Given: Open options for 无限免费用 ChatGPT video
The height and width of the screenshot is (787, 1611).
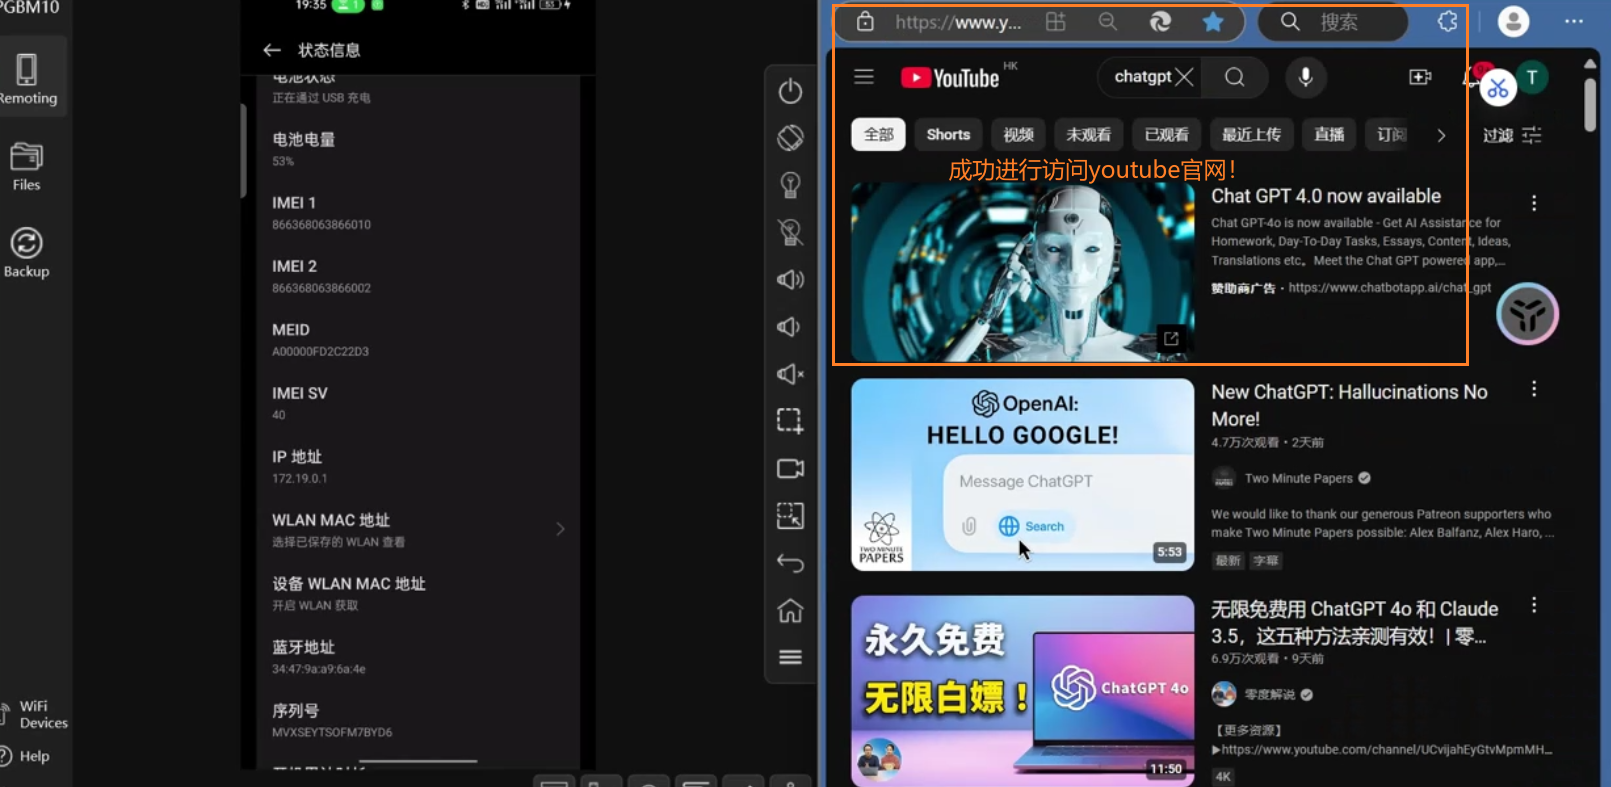Looking at the screenshot, I should pyautogui.click(x=1534, y=605).
